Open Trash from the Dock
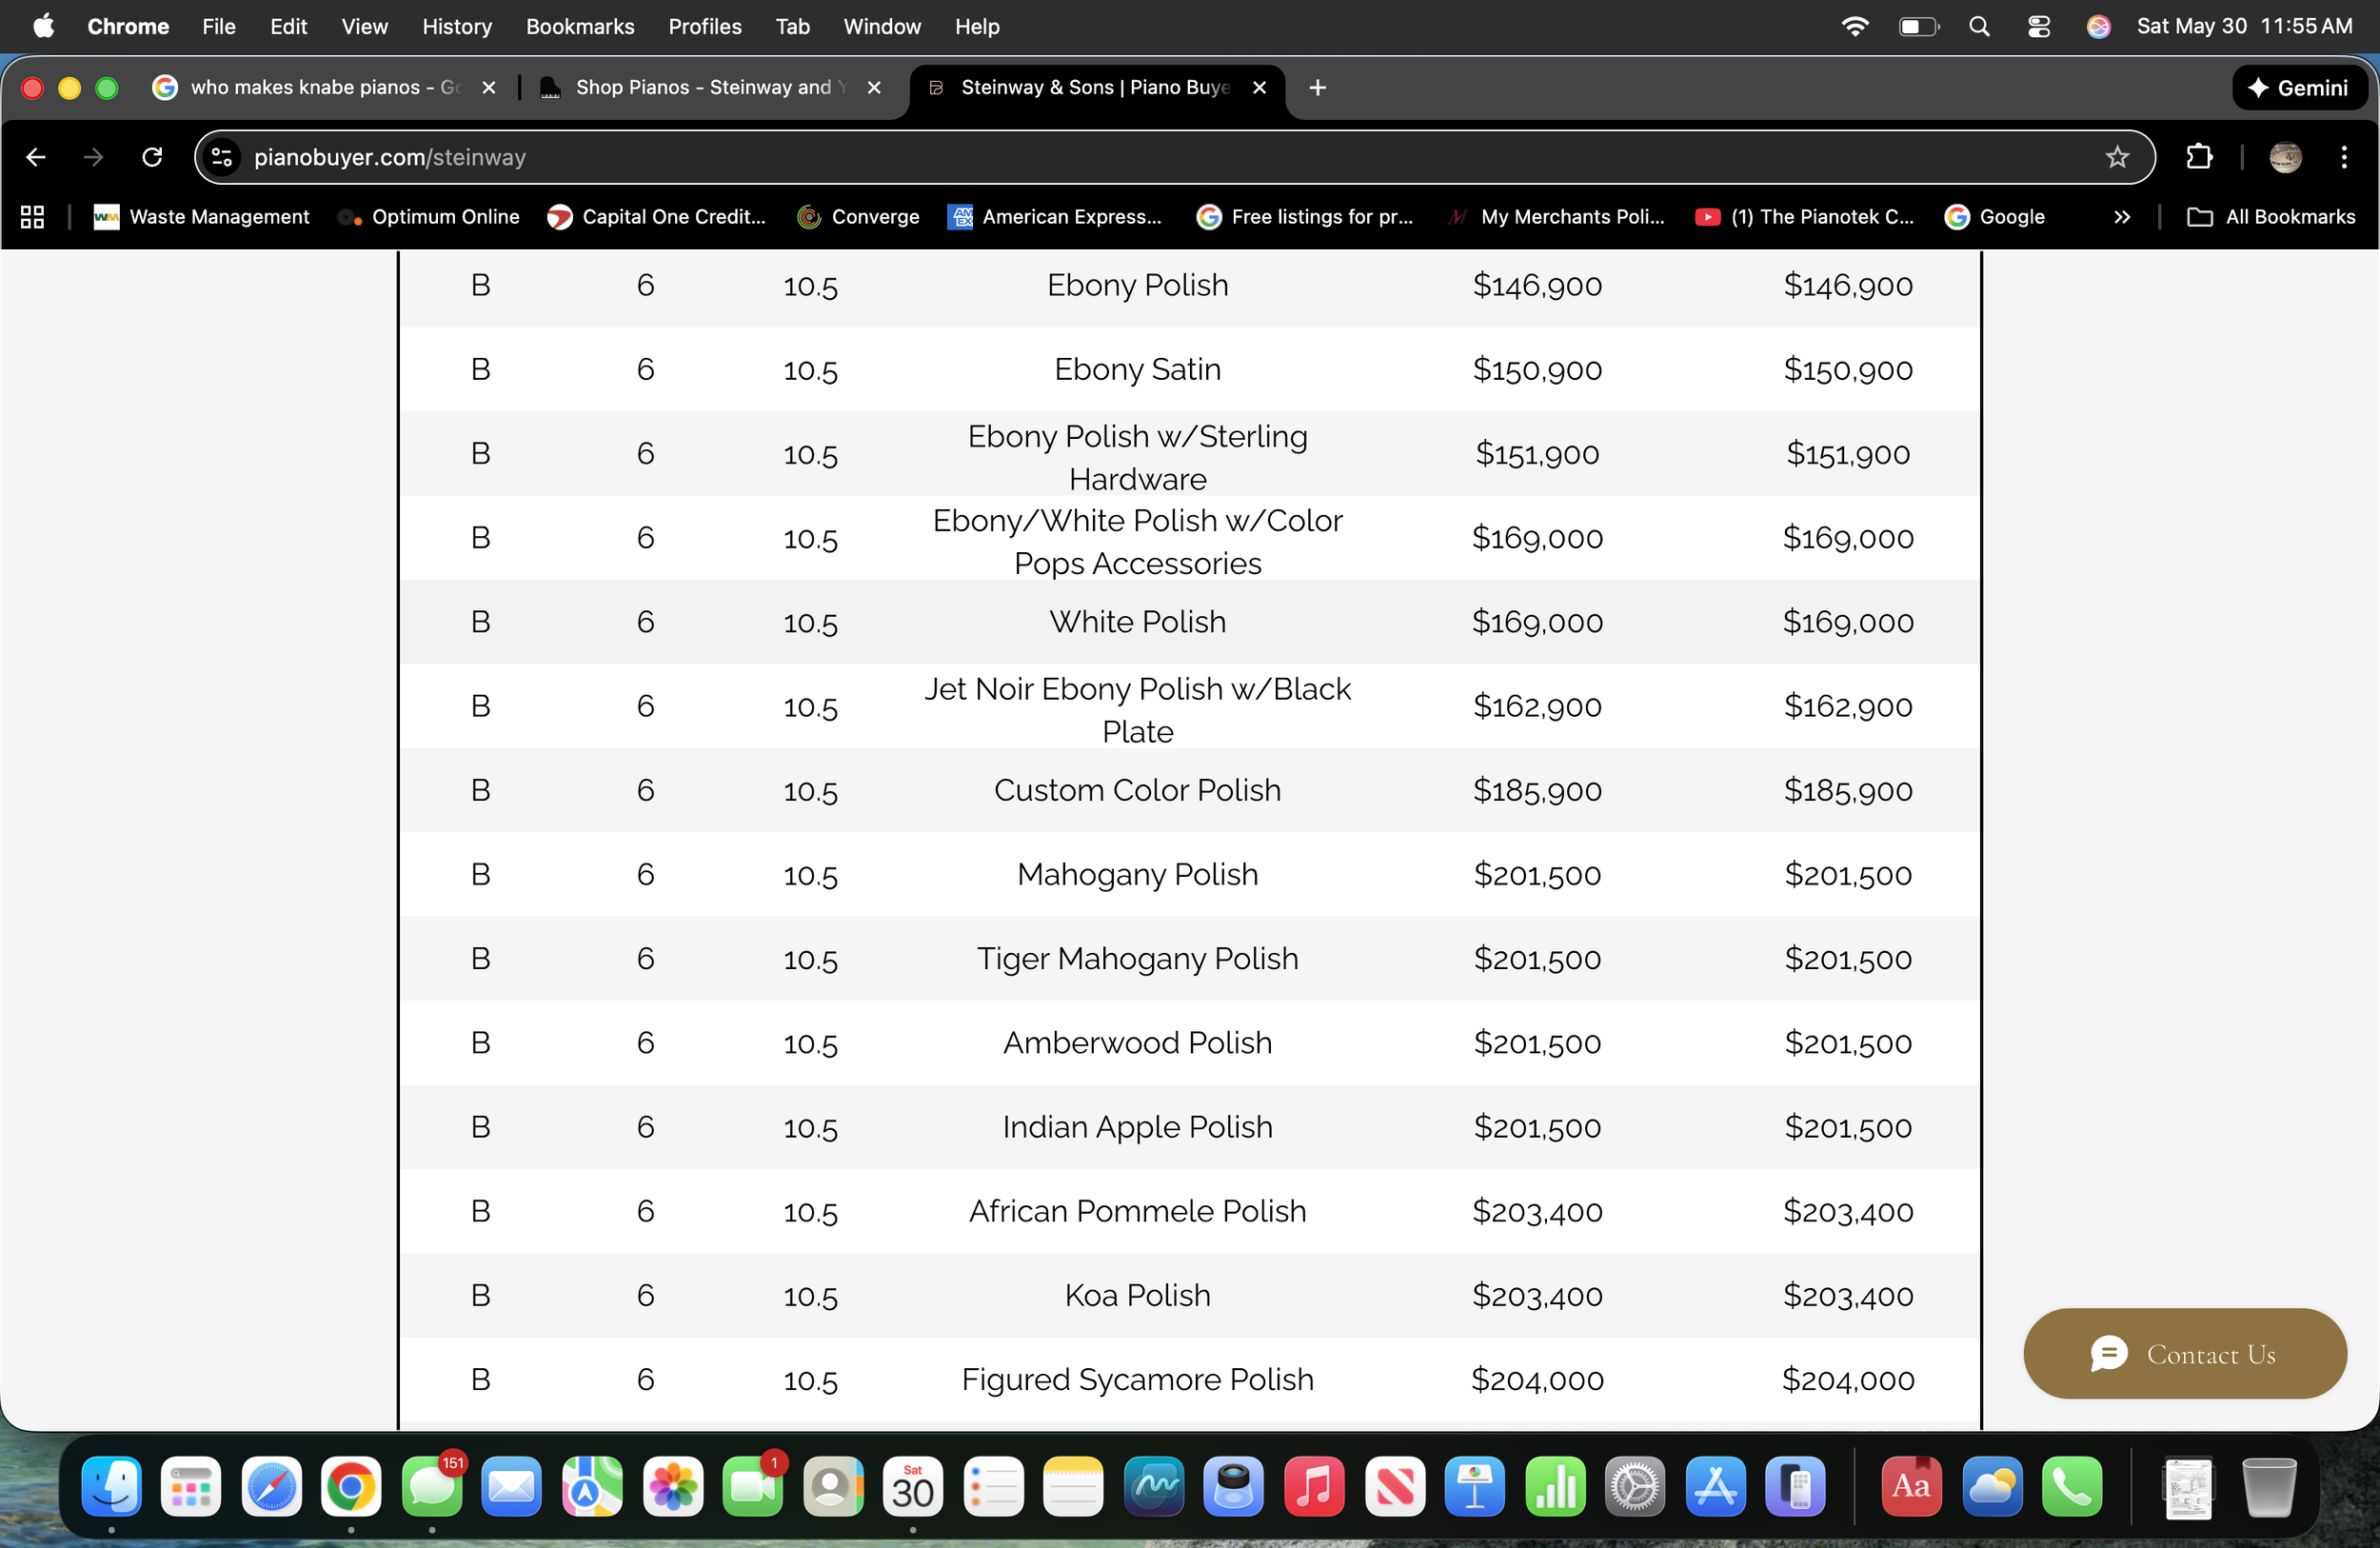The image size is (2380, 1548). tap(2269, 1487)
